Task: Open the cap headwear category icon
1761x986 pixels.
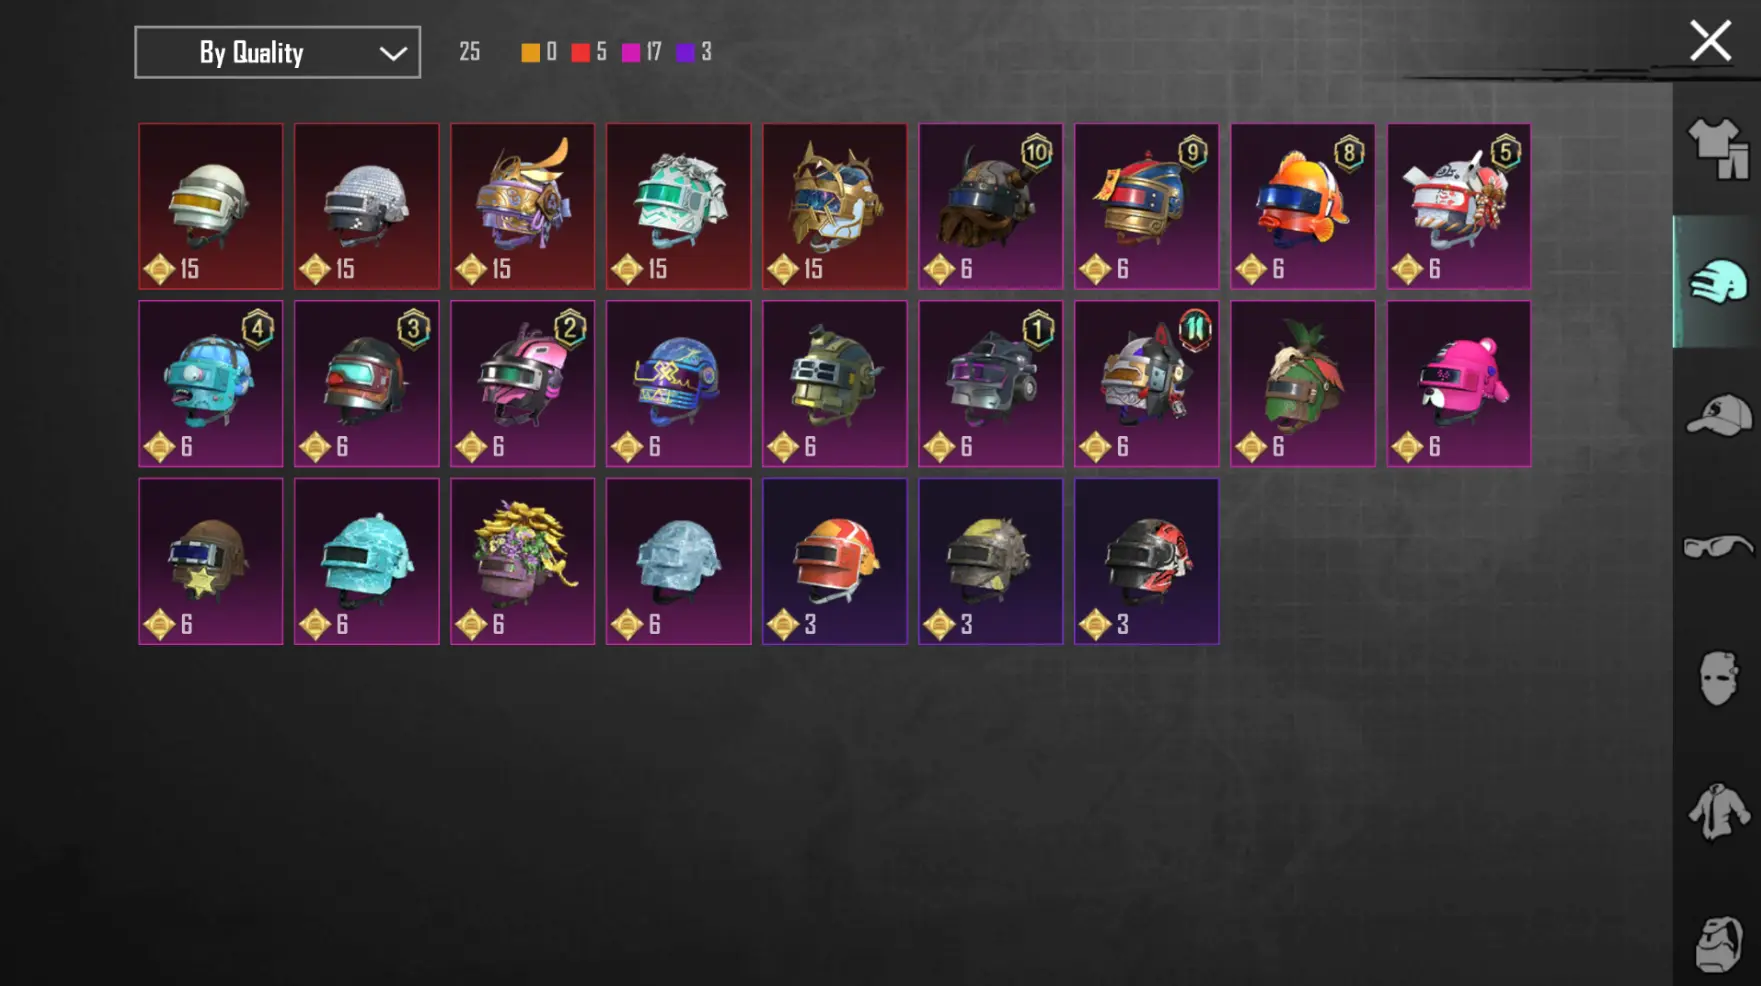Action: tap(1717, 415)
